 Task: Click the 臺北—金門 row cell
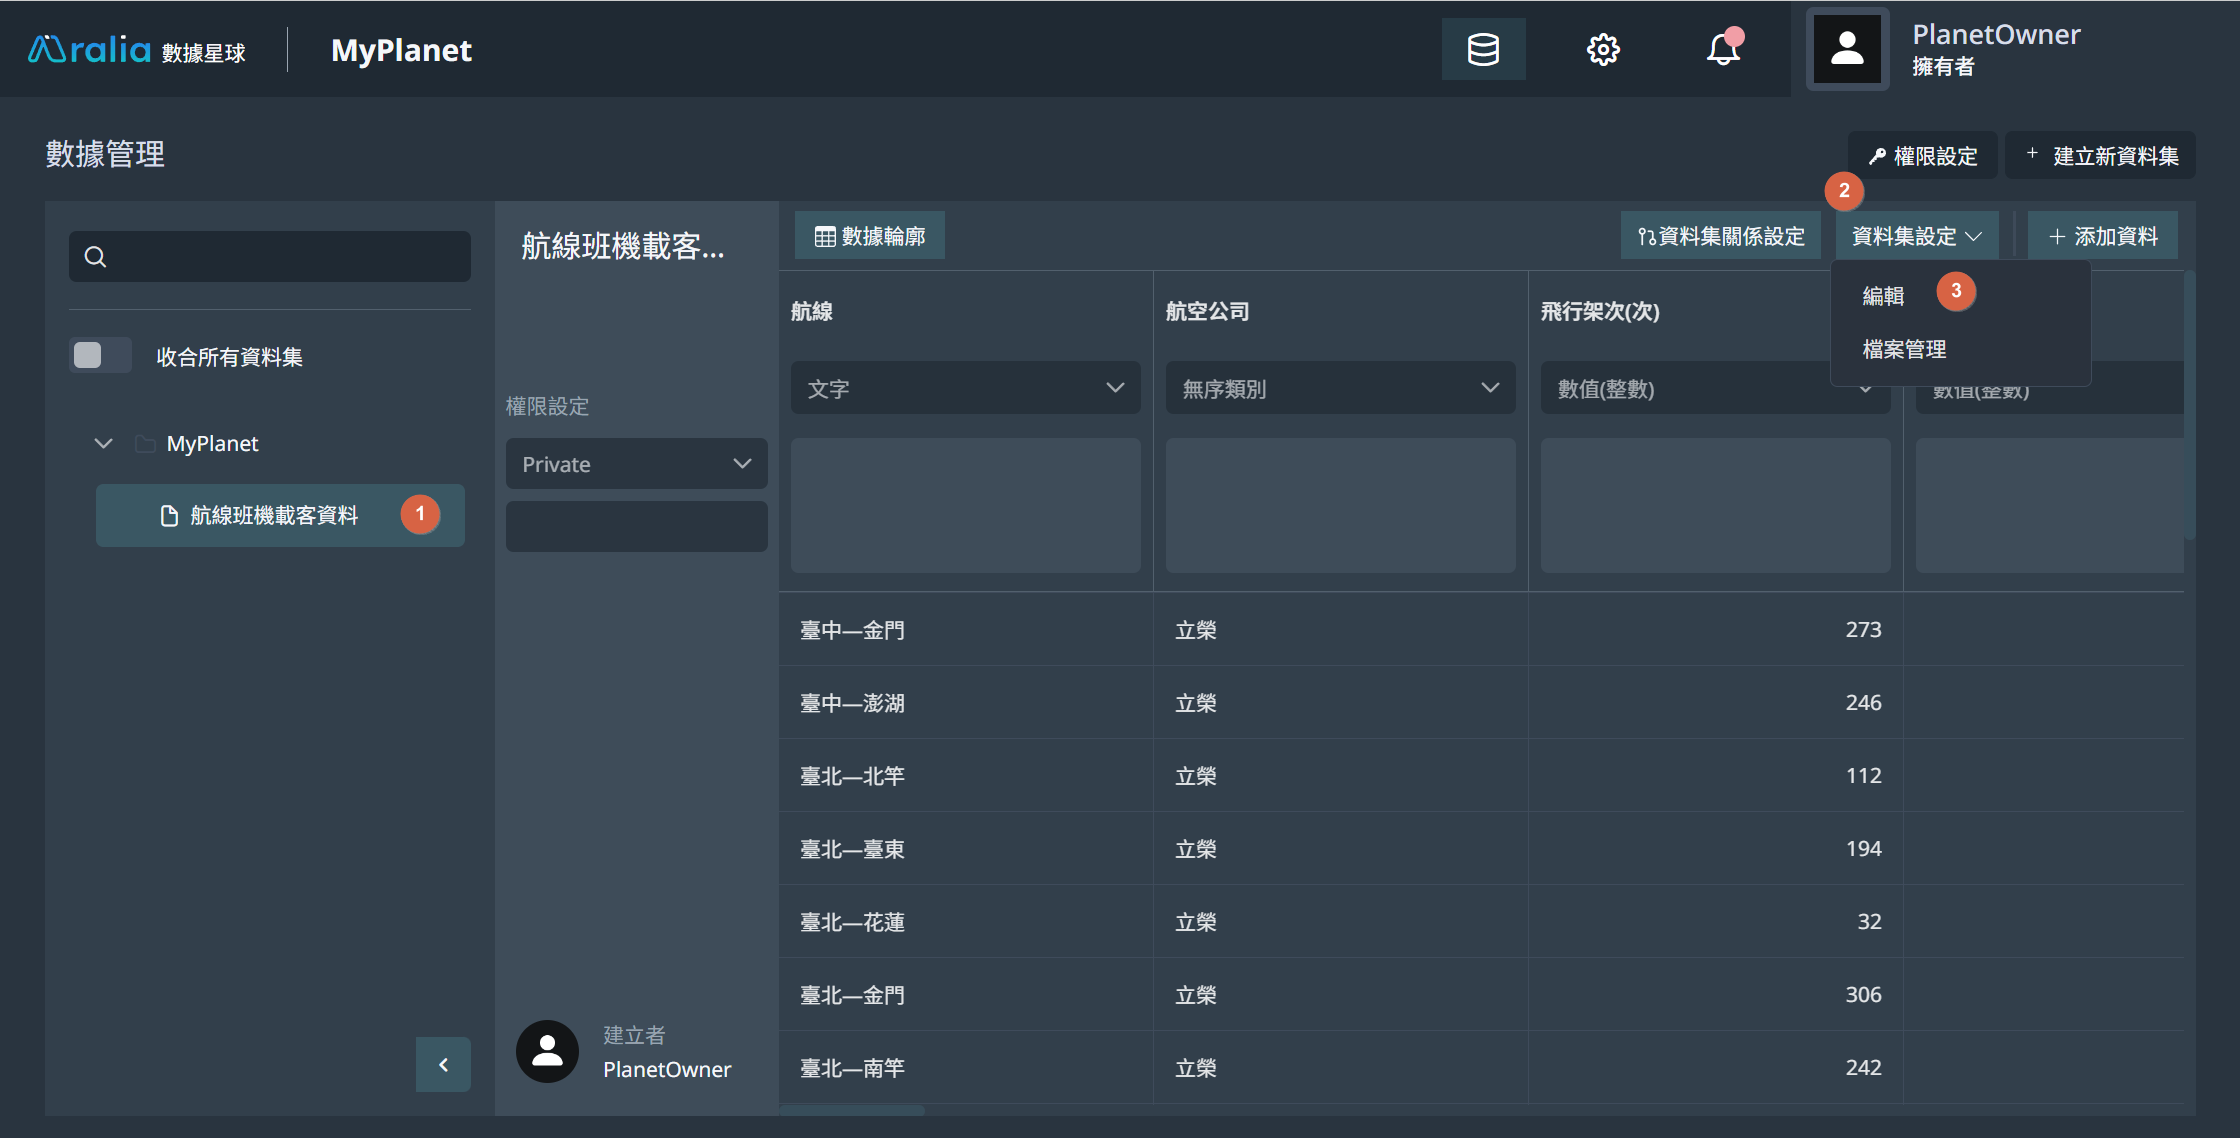[966, 995]
